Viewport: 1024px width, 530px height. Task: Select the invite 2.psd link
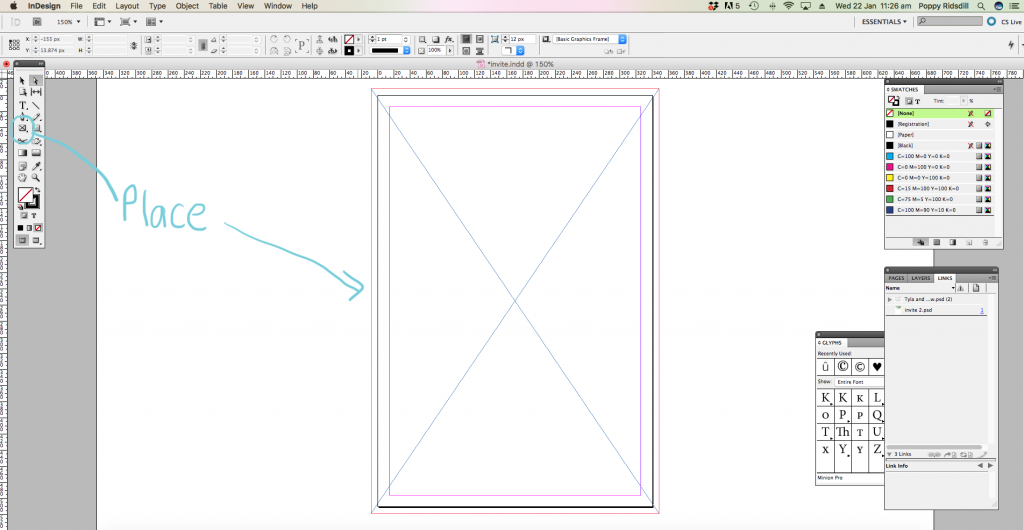click(918, 310)
